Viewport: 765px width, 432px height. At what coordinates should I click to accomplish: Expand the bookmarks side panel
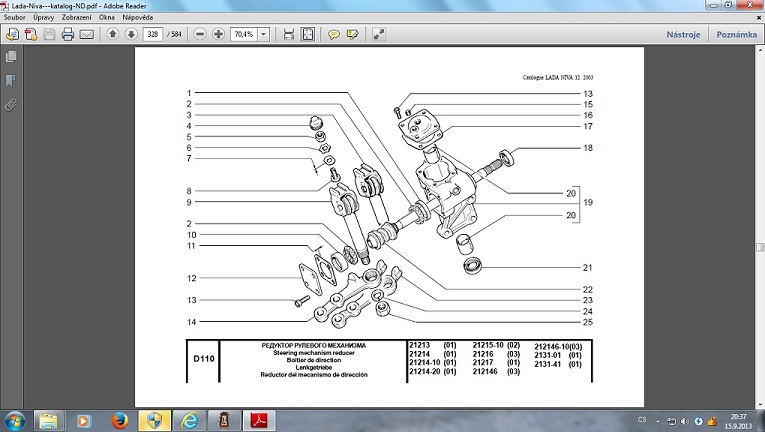pos(11,80)
